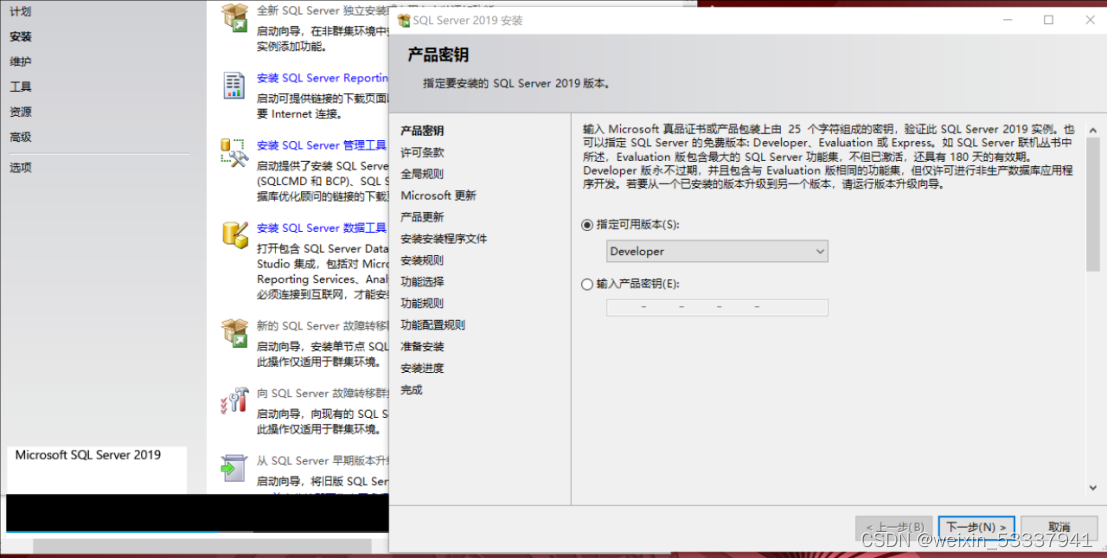Click the 功能规则 step in wizard list
Viewport: 1108px width, 559px height.
(x=423, y=303)
